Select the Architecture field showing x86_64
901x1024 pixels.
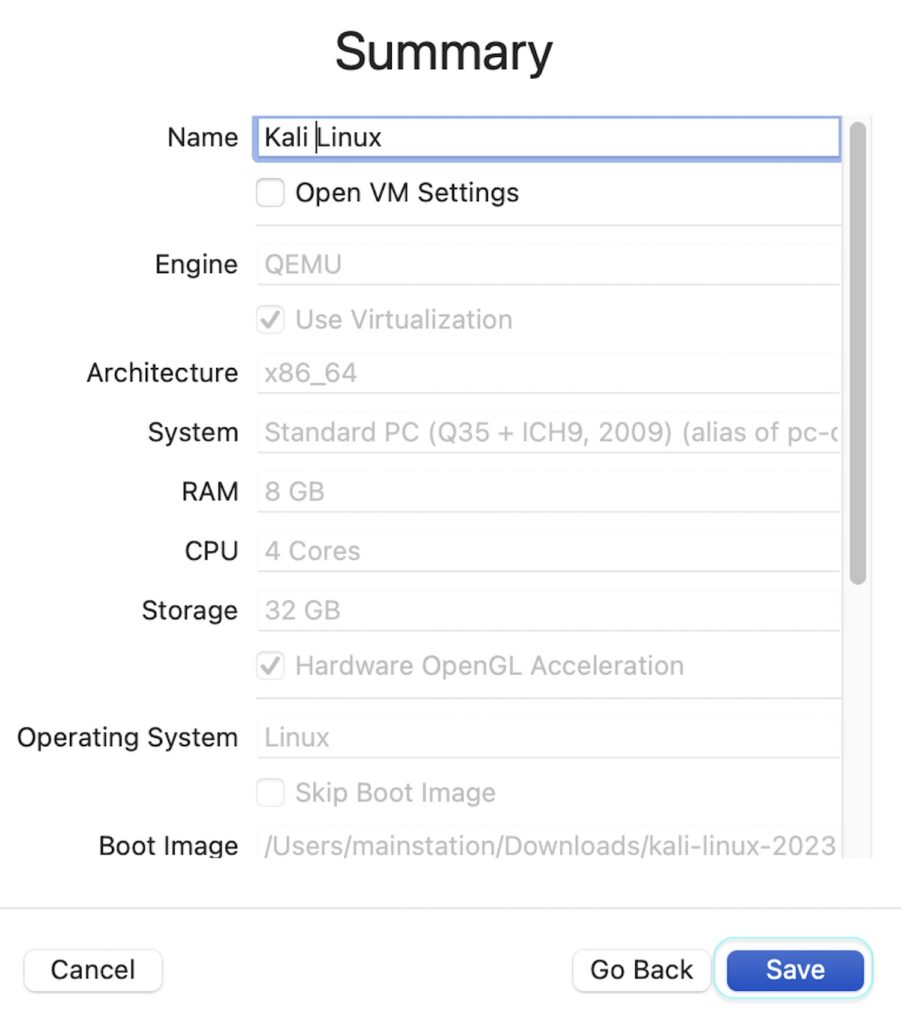coord(548,373)
